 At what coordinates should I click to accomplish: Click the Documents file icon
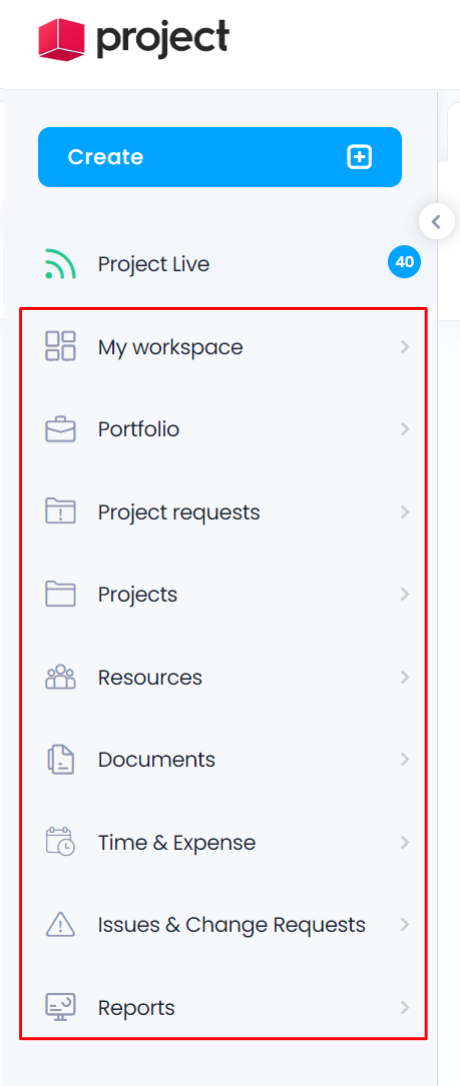point(60,760)
